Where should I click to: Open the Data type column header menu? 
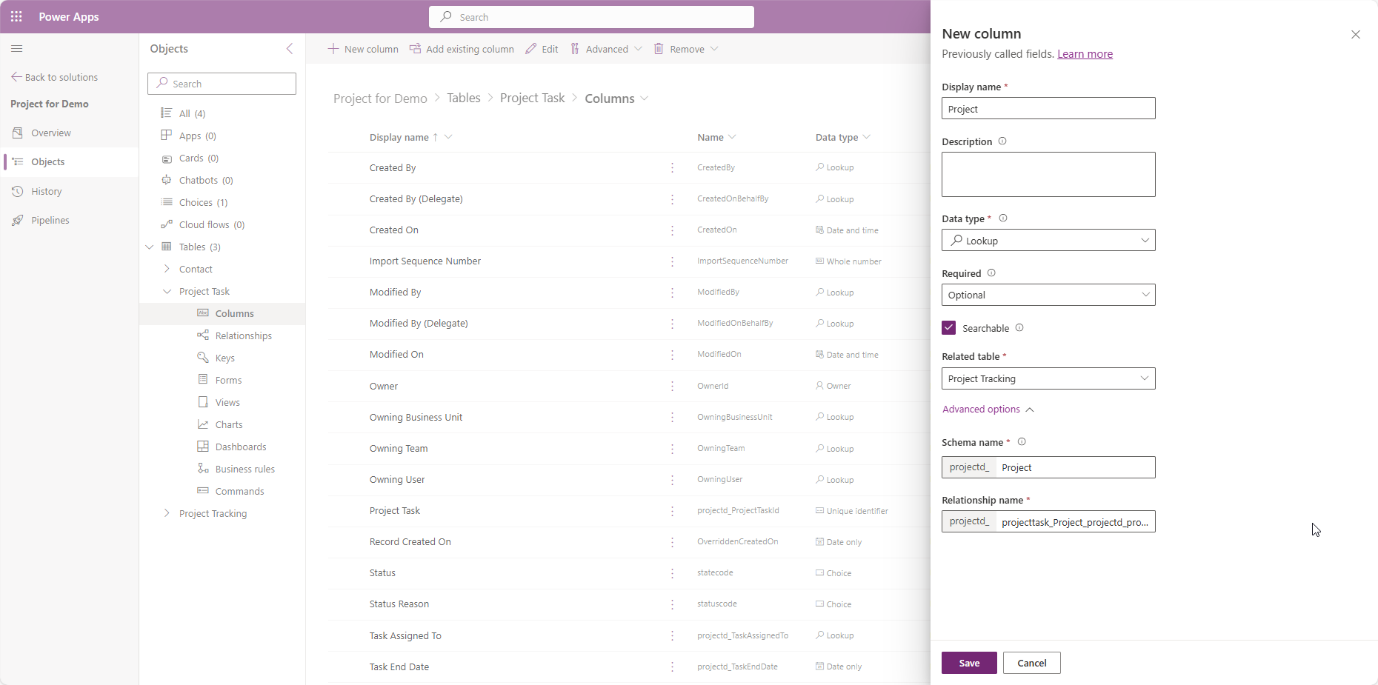click(843, 137)
